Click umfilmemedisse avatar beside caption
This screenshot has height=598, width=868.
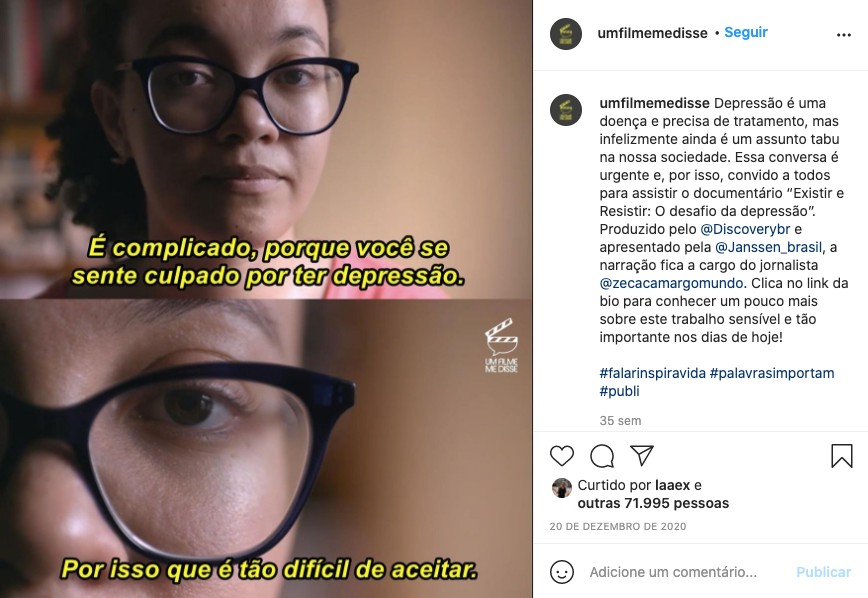[566, 110]
